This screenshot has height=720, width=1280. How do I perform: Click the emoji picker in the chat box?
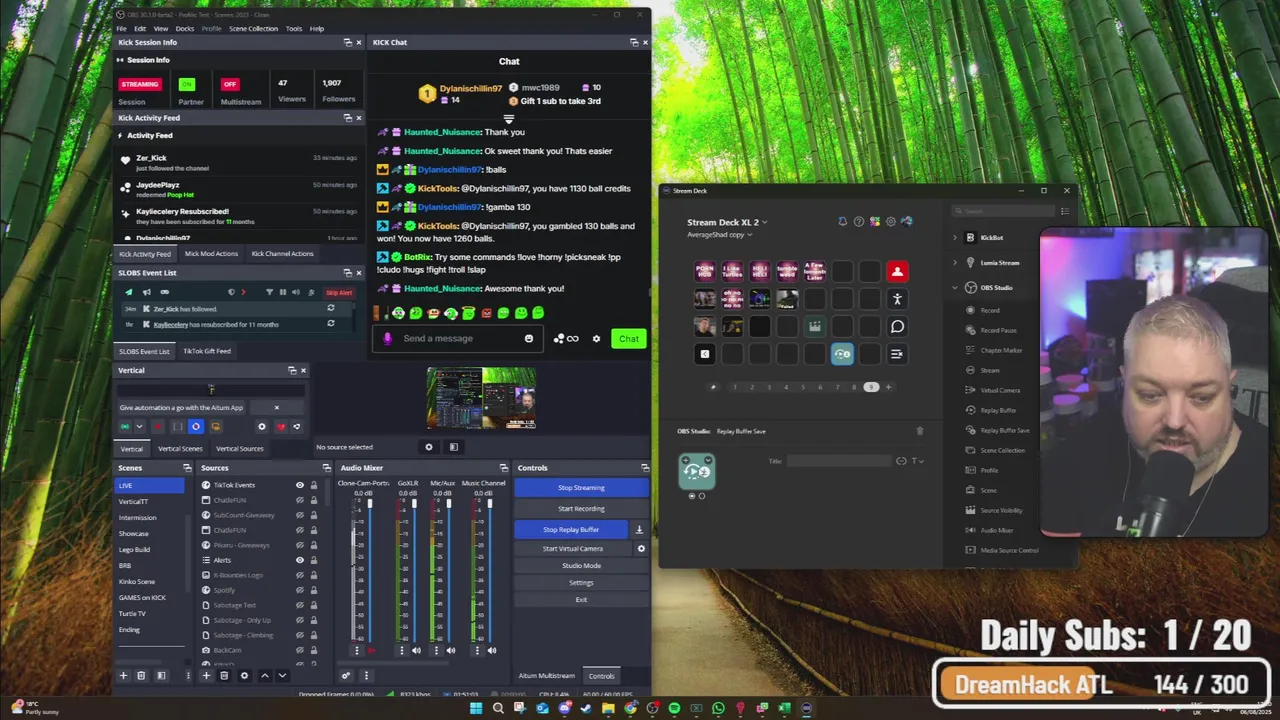click(x=529, y=338)
